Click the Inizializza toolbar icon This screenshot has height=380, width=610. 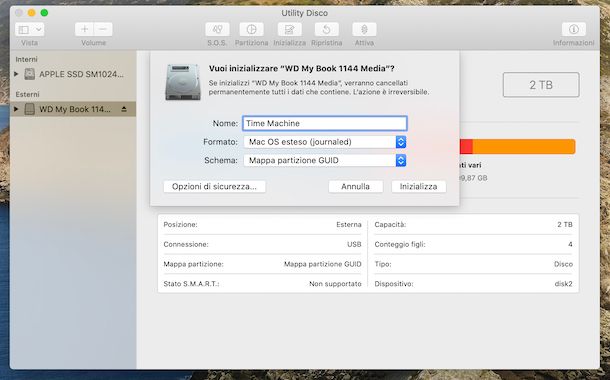click(289, 30)
